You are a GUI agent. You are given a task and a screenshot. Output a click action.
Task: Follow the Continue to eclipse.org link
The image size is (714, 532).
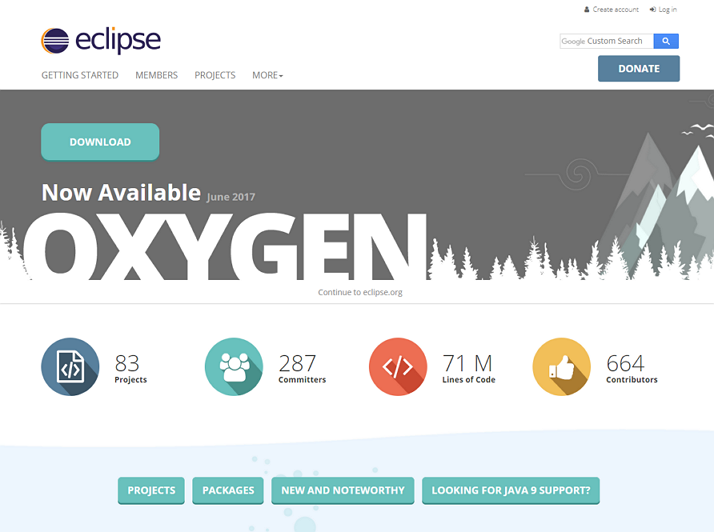click(360, 292)
